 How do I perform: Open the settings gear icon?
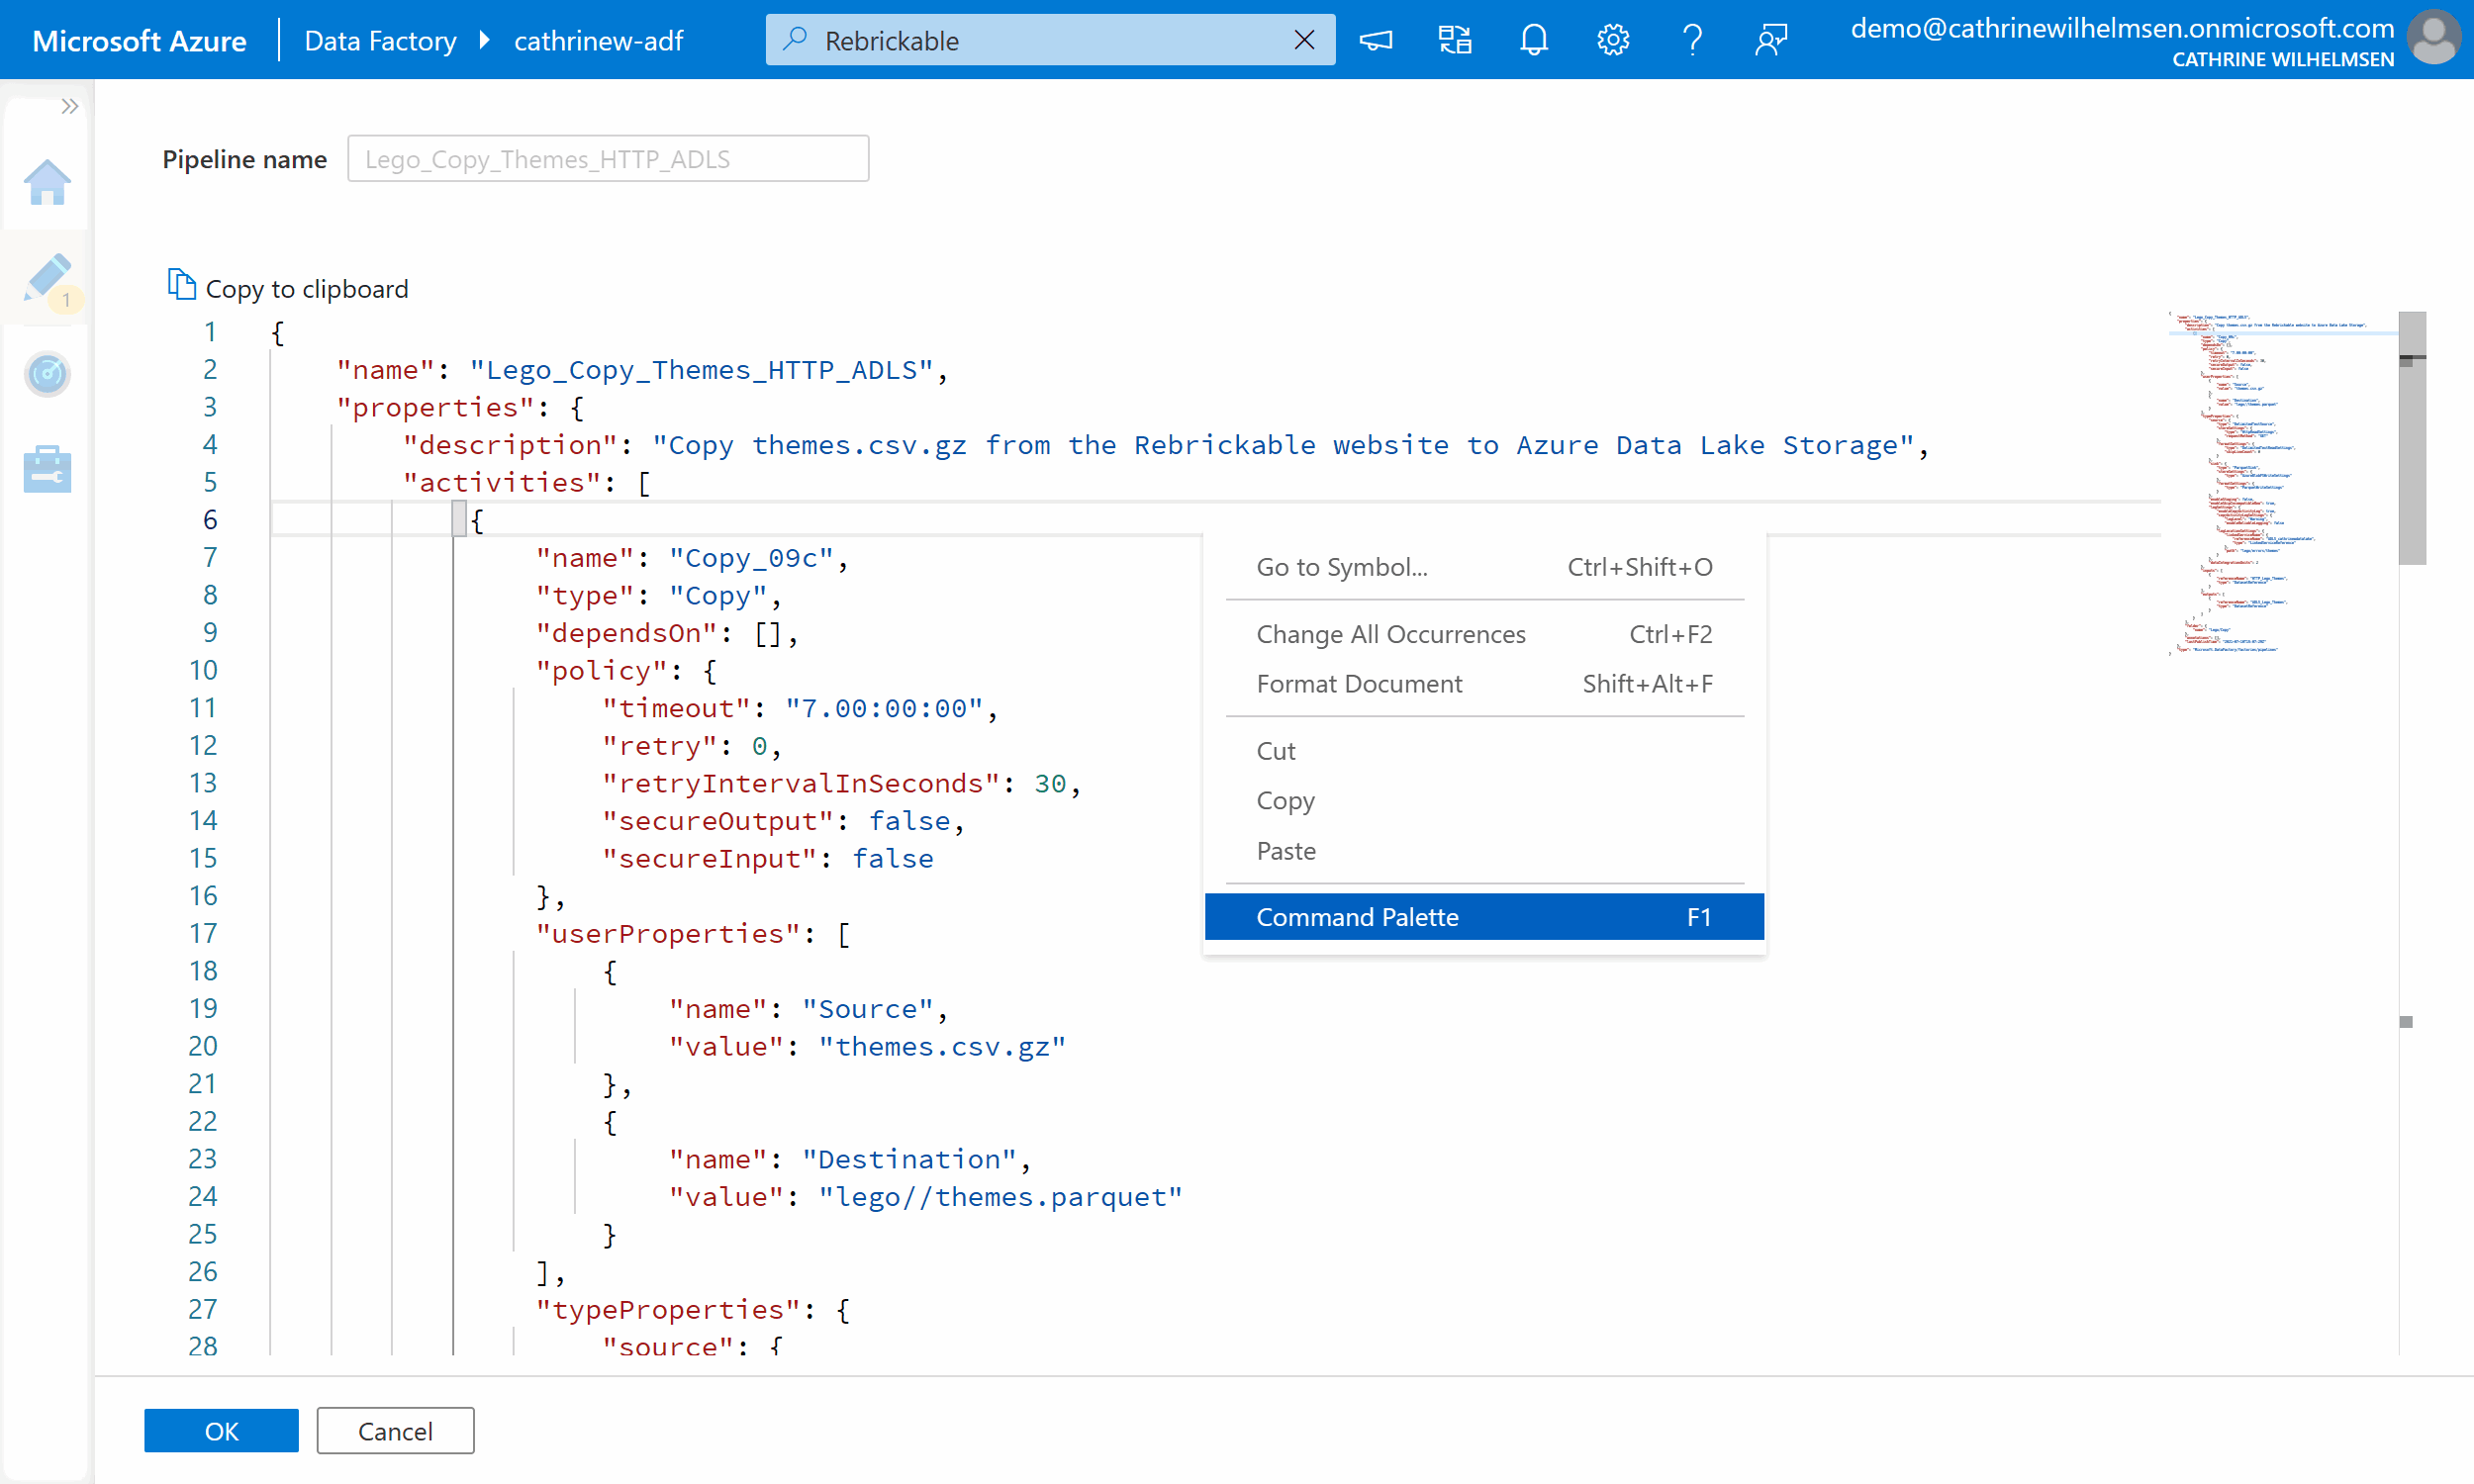pos(1612,40)
